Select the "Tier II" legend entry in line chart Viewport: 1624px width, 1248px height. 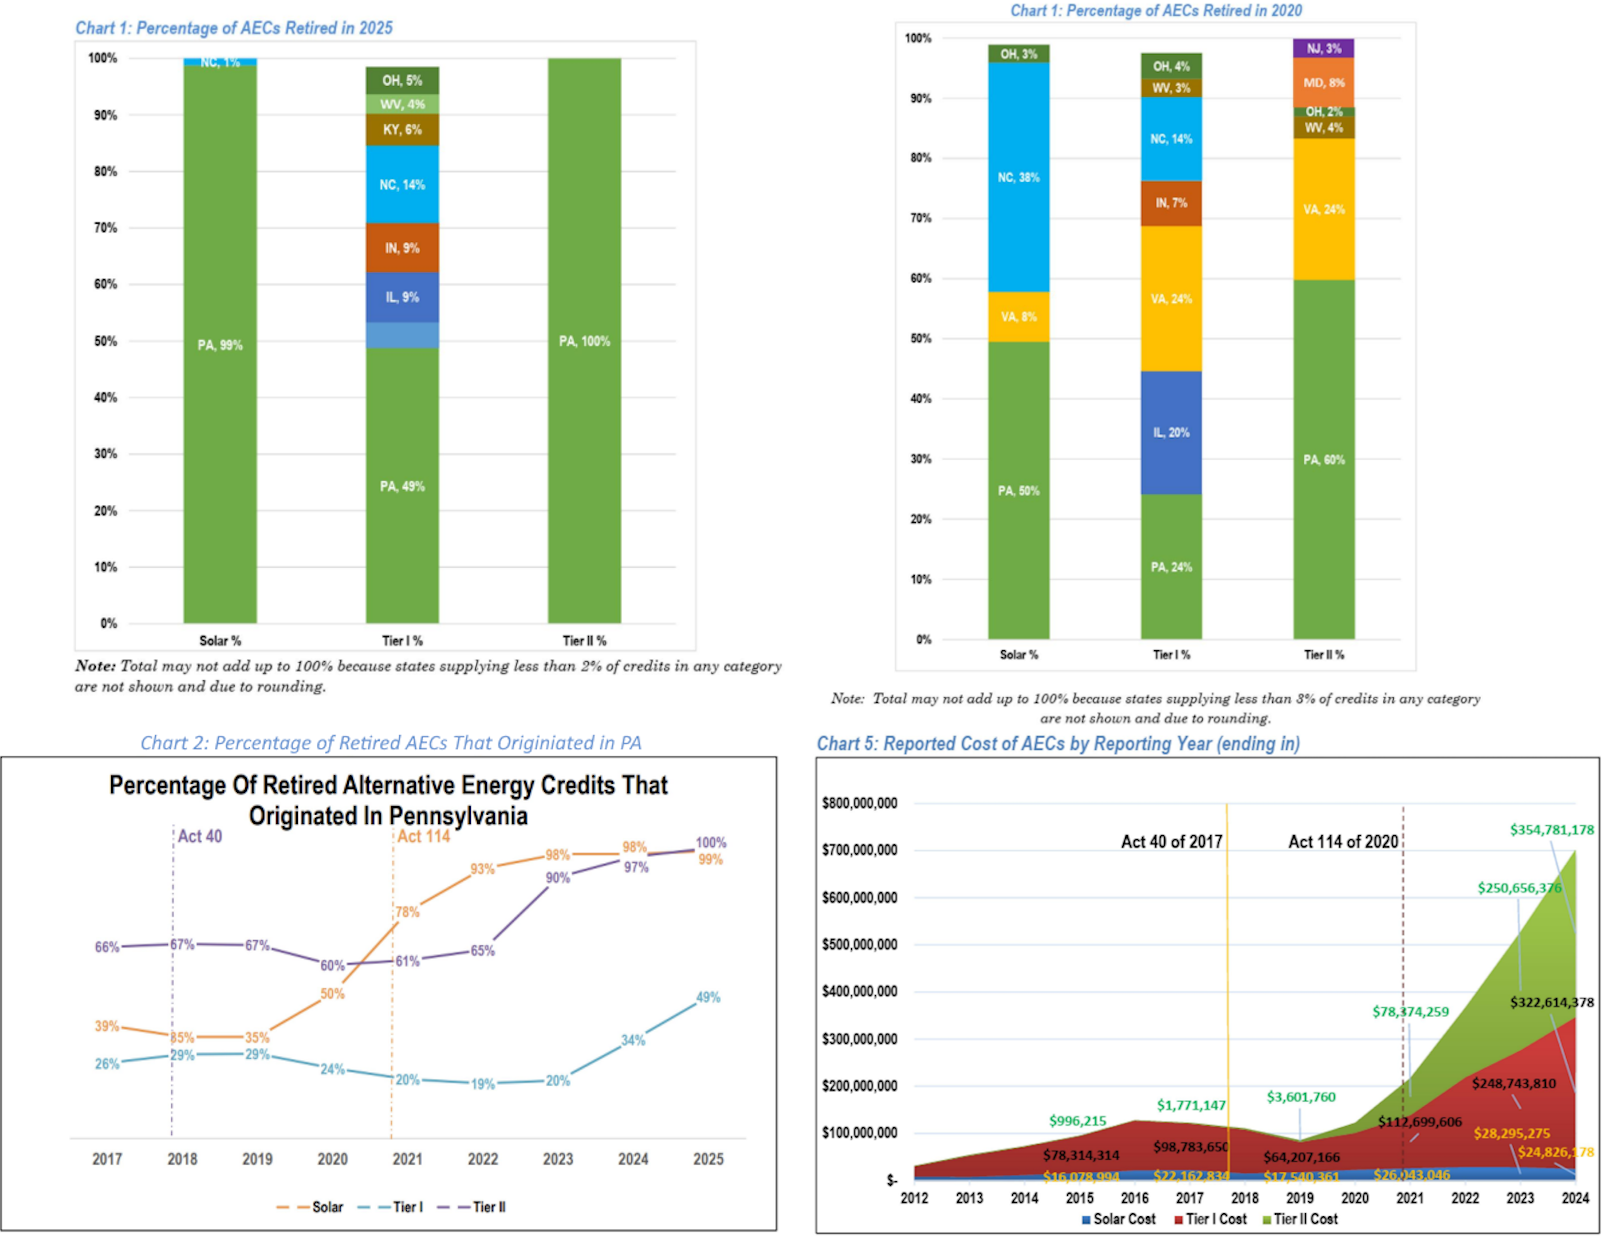472,1207
